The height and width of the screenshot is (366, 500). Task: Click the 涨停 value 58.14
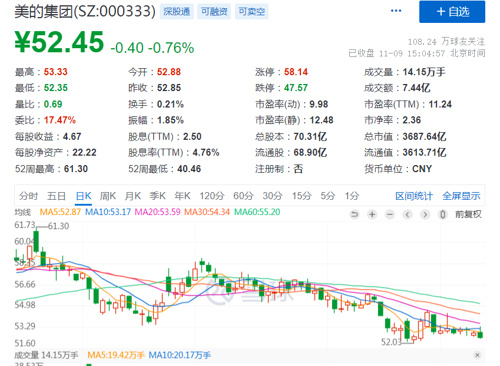296,72
